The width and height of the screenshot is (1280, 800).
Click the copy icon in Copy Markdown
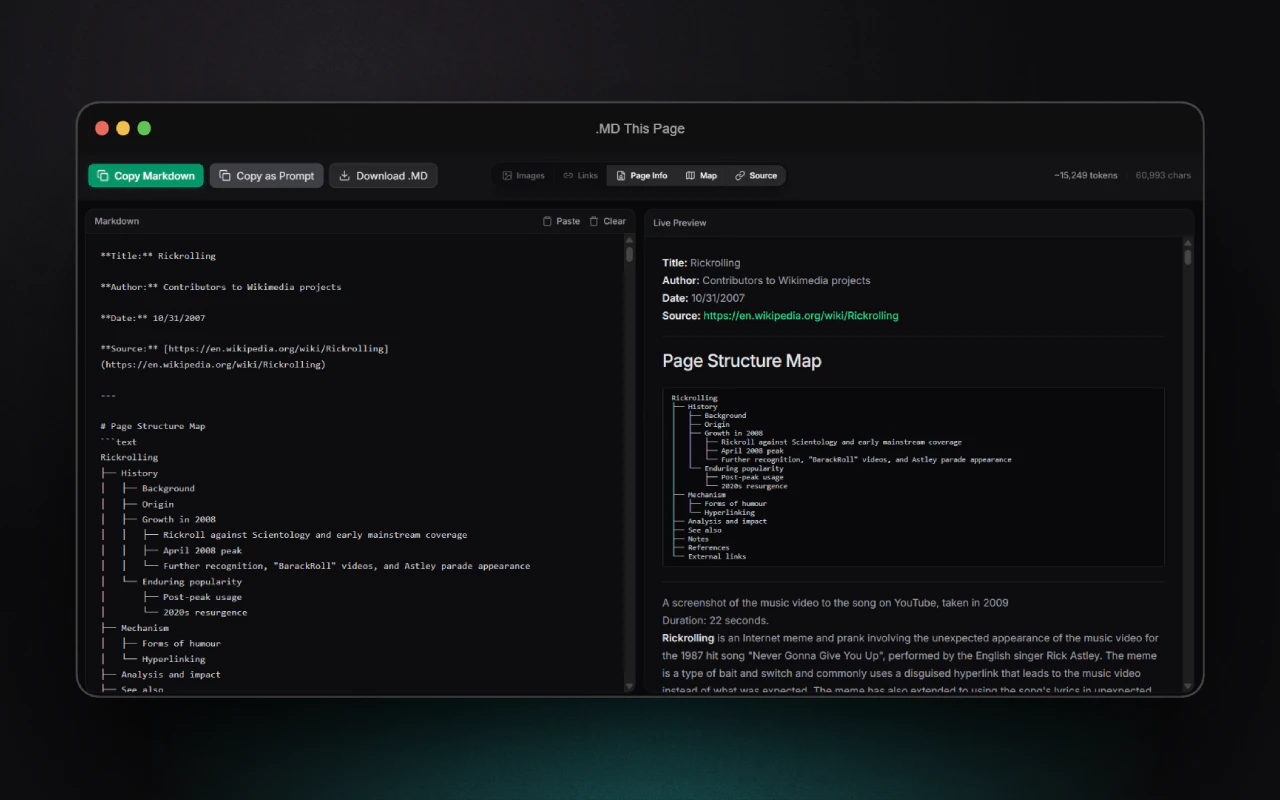pos(103,176)
